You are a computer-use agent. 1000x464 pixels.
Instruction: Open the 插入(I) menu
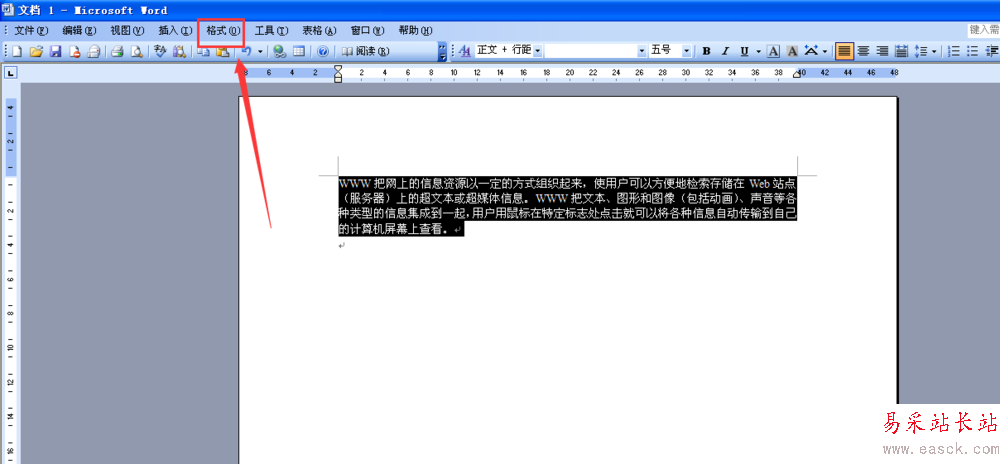(x=175, y=31)
